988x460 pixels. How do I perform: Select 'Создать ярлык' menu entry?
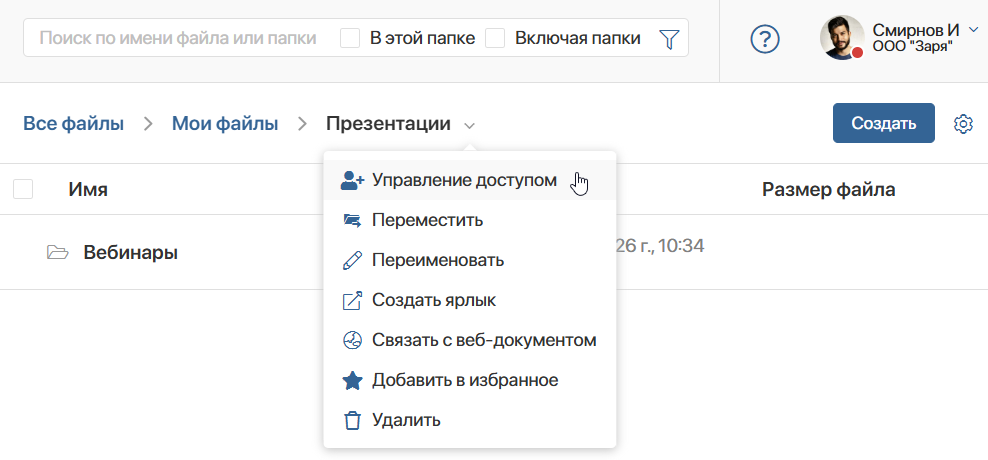click(469, 300)
